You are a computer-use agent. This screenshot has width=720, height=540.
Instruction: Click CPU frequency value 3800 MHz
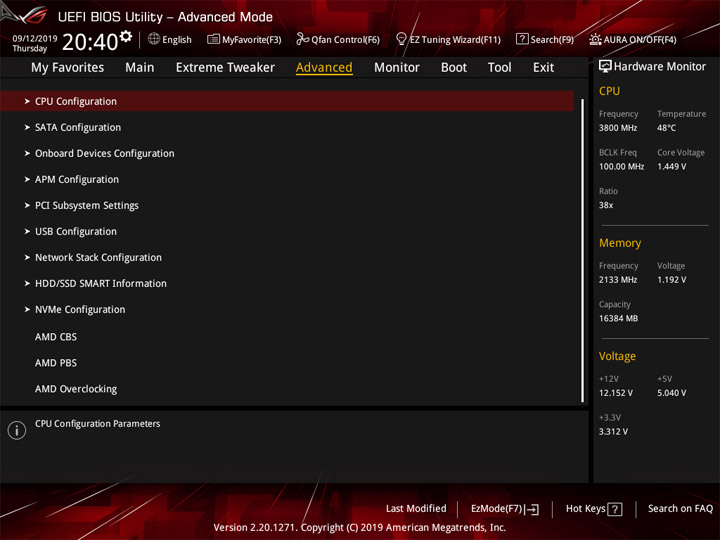[618, 128]
